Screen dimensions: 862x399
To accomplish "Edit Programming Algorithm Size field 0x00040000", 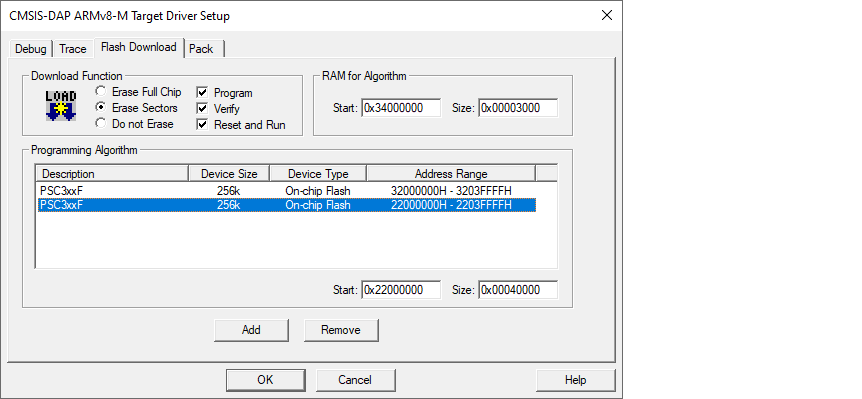I will (518, 290).
